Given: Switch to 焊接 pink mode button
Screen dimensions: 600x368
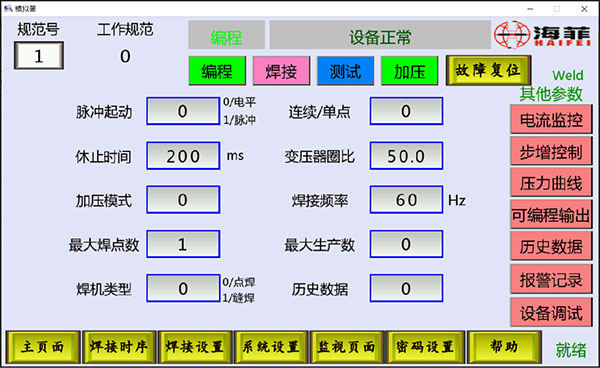Looking at the screenshot, I should [281, 71].
